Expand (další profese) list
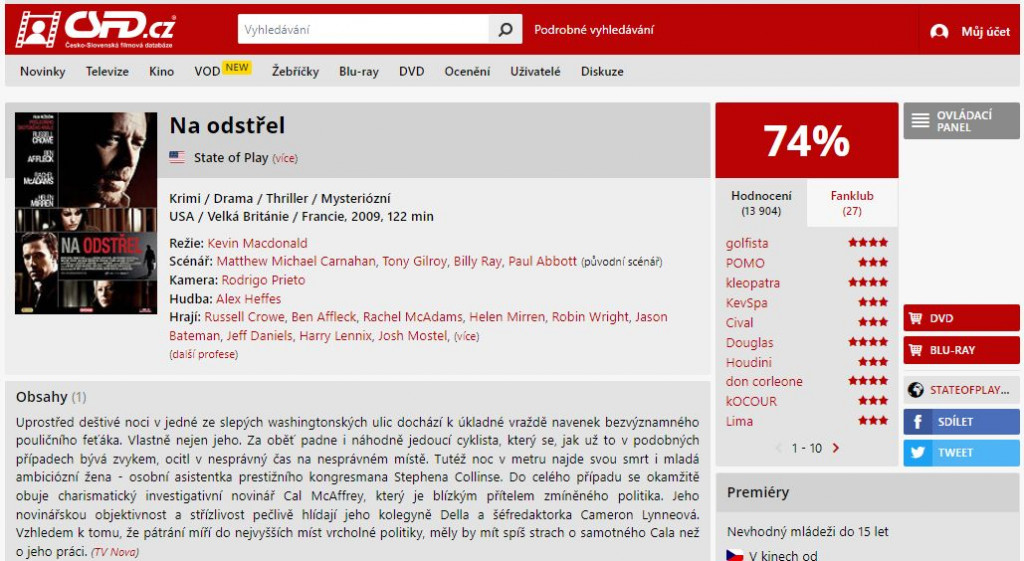This screenshot has width=1024, height=561. pyautogui.click(x=204, y=354)
